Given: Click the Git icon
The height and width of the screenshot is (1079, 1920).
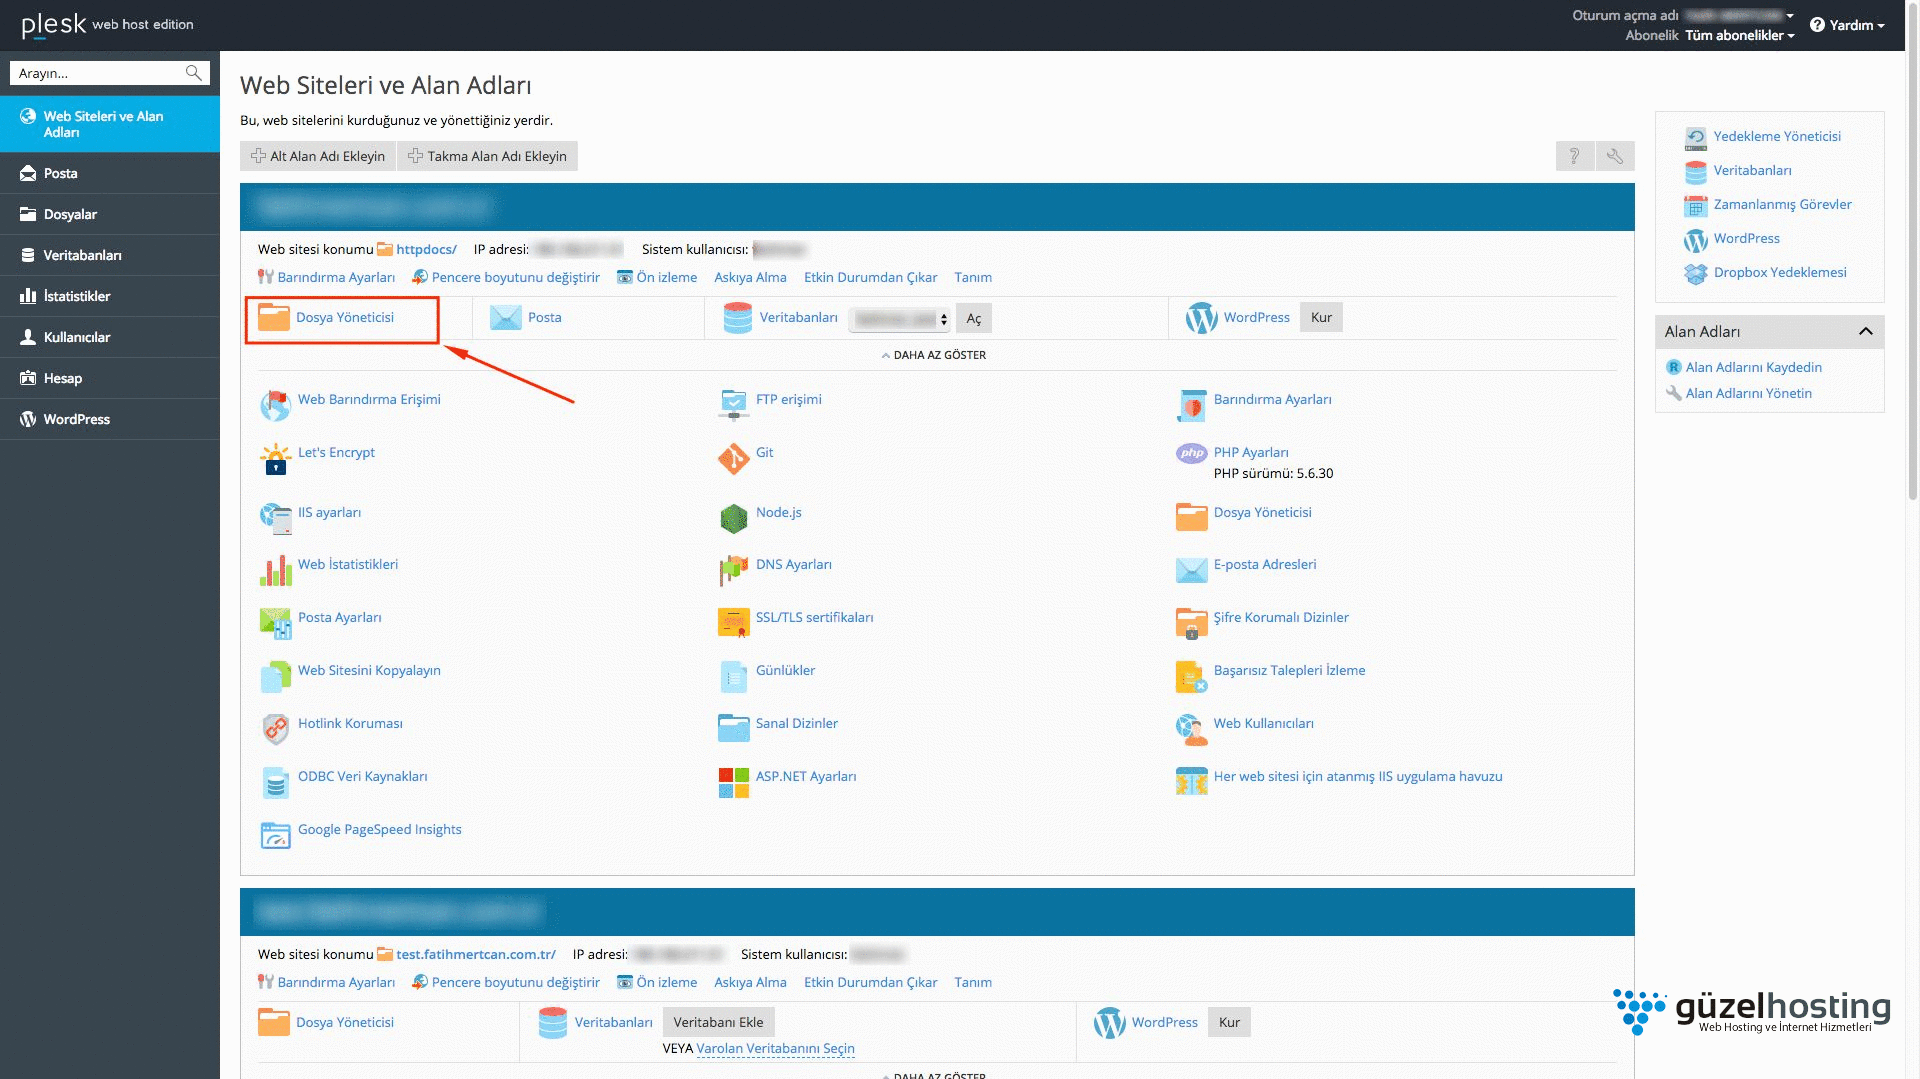Looking at the screenshot, I should tap(733, 459).
